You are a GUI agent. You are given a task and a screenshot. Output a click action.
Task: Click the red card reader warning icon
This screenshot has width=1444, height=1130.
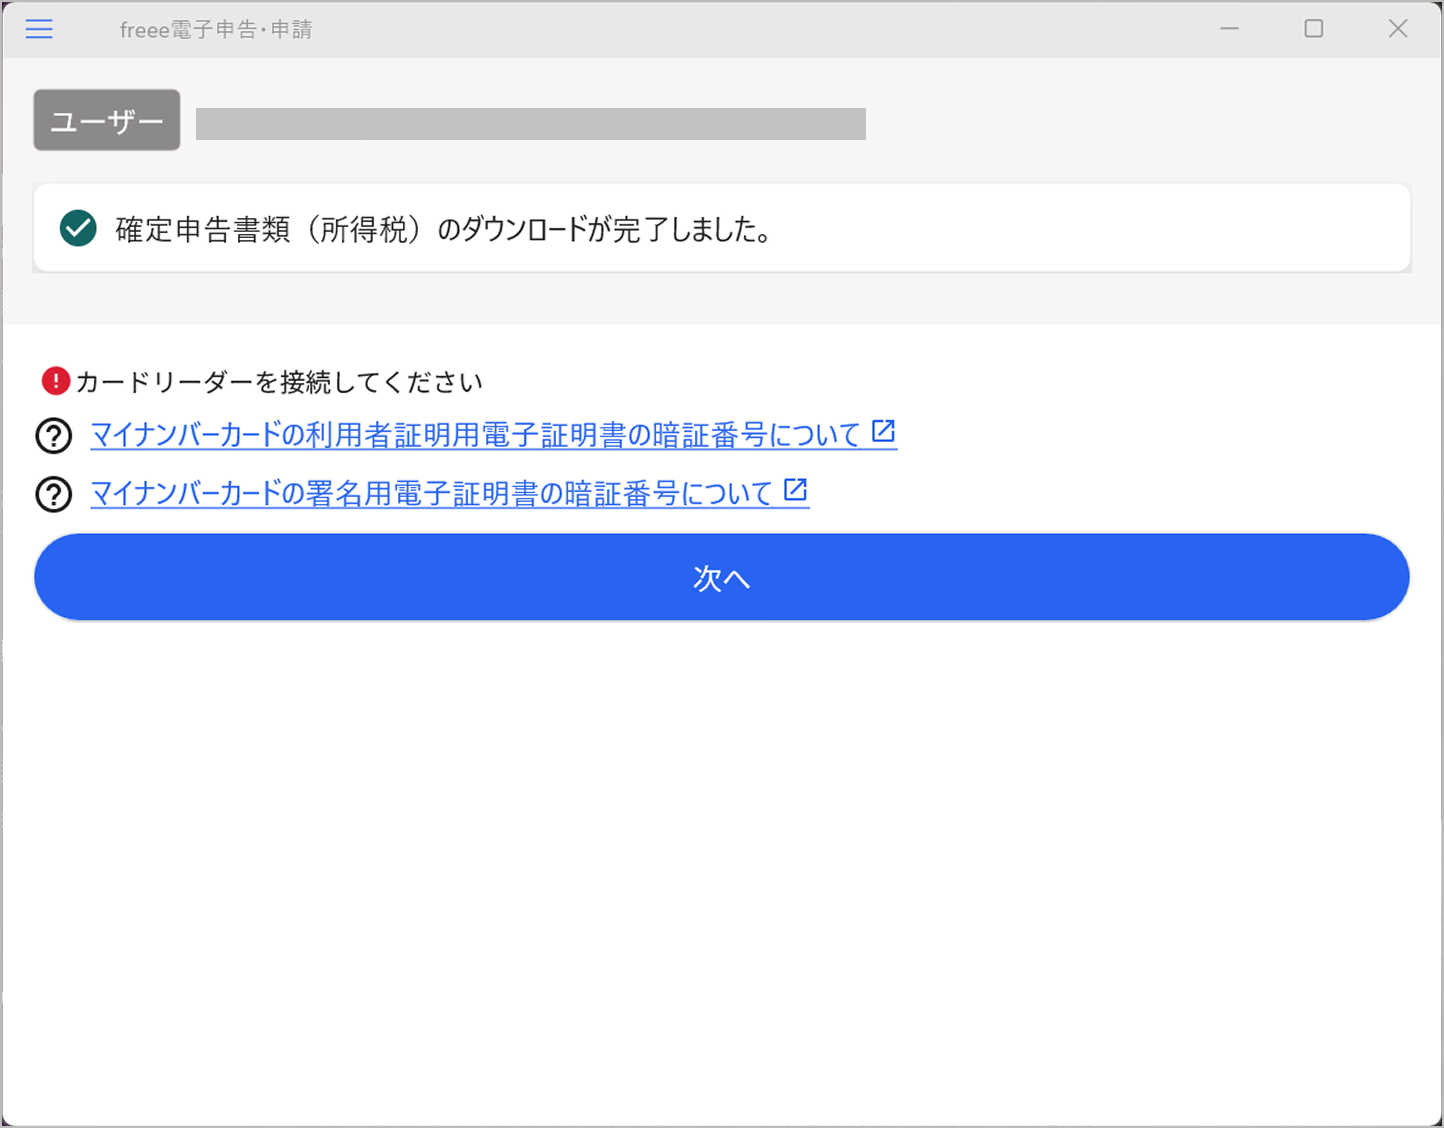pos(56,381)
